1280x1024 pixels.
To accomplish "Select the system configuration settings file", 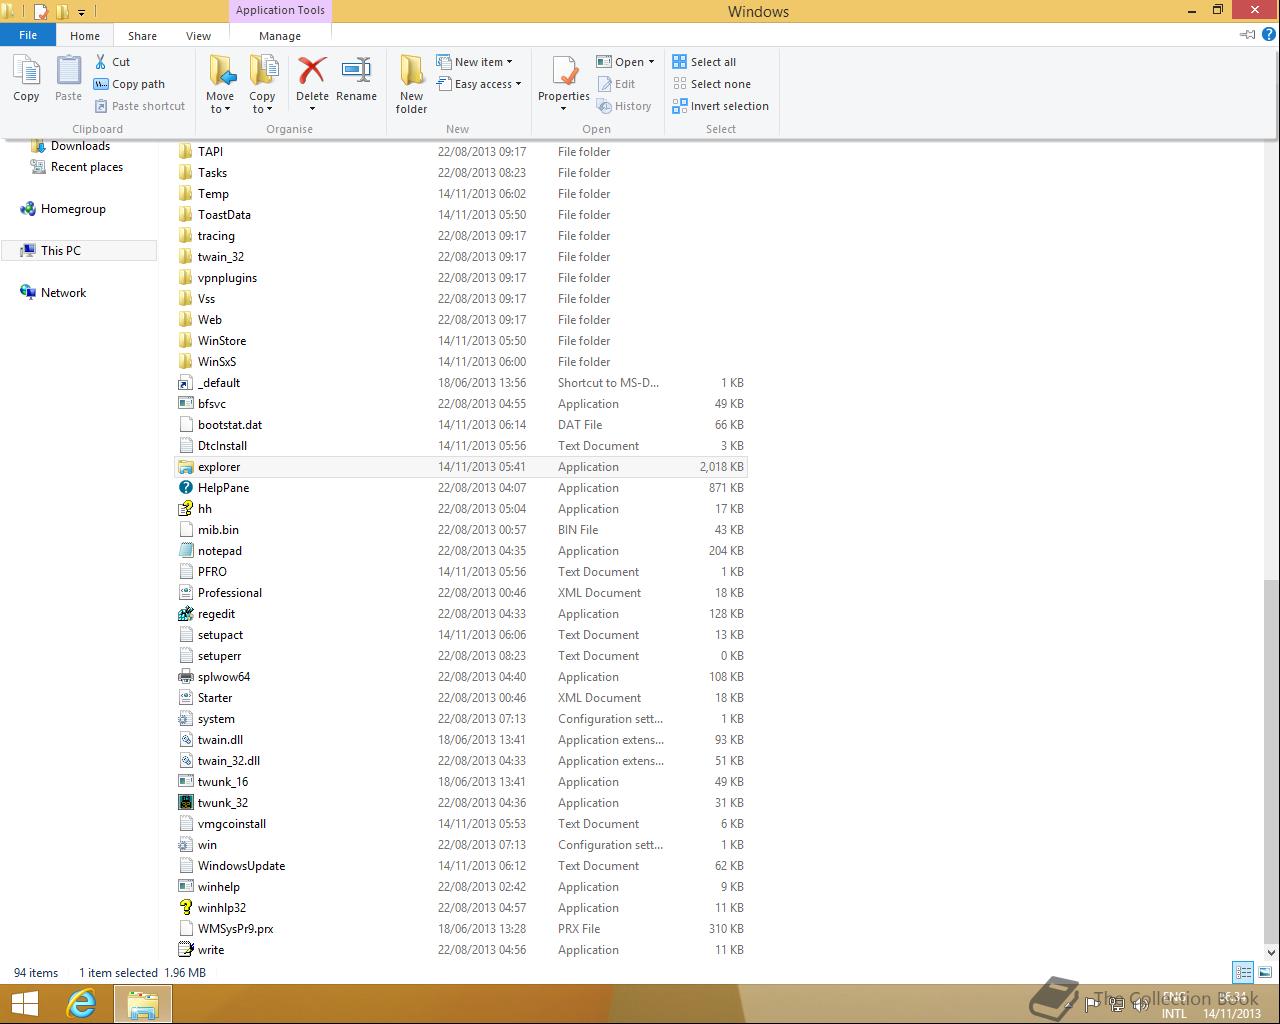I will [x=216, y=719].
